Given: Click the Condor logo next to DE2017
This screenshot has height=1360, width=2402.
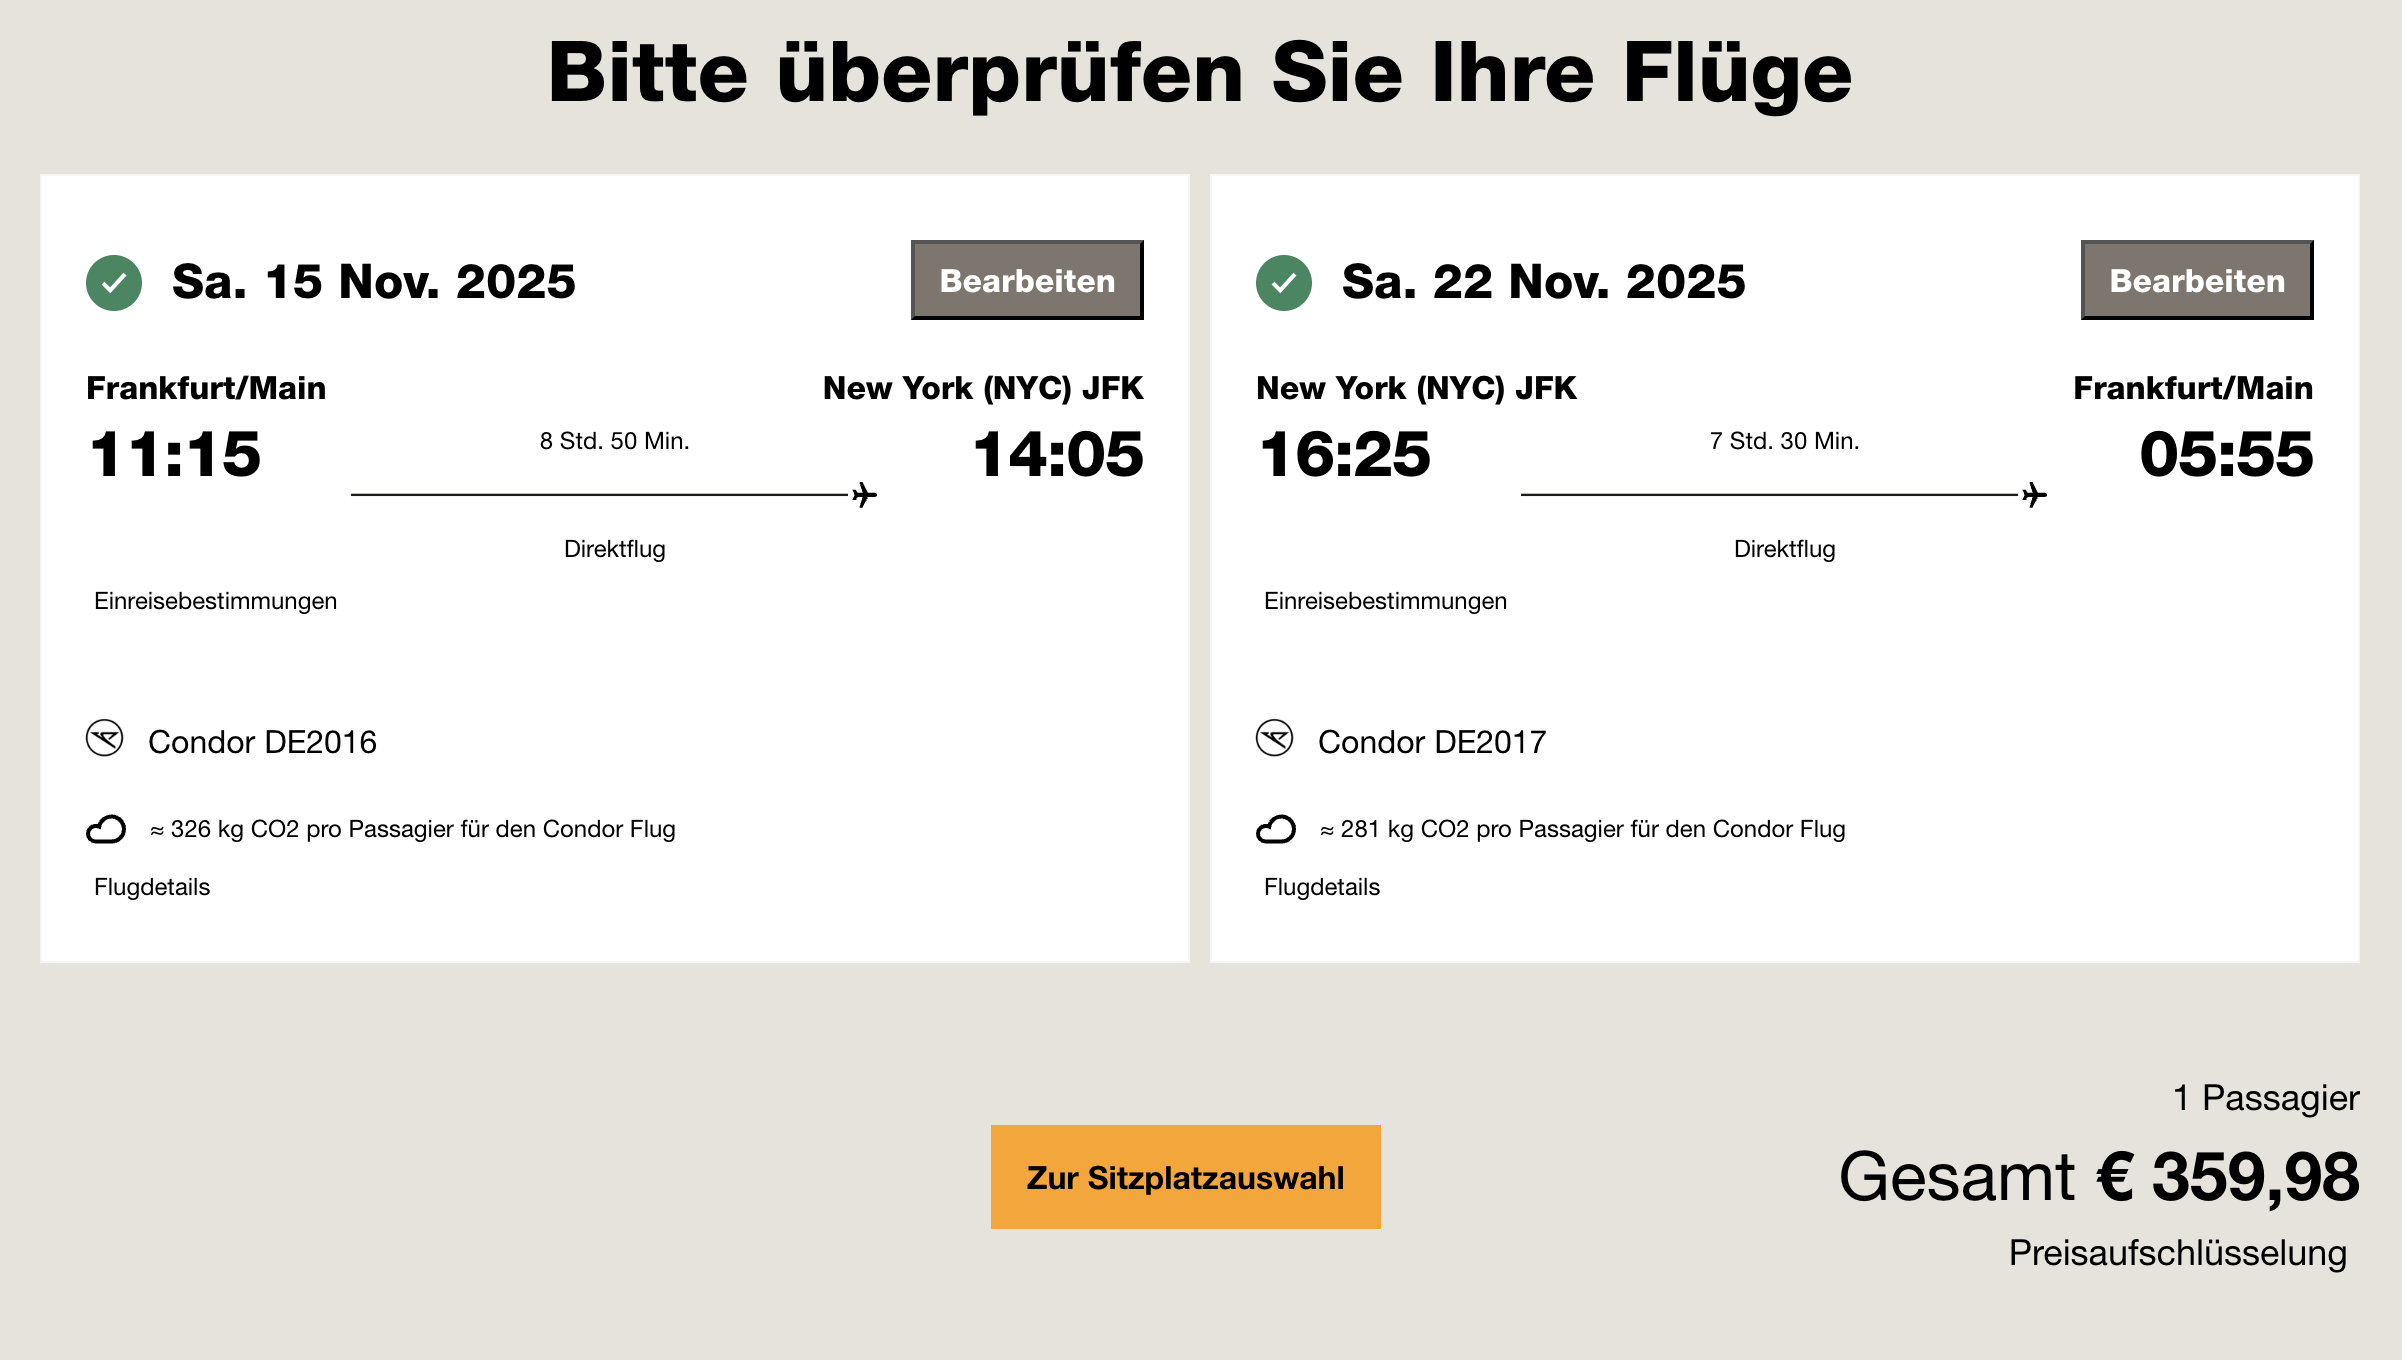Looking at the screenshot, I should pos(1275,739).
